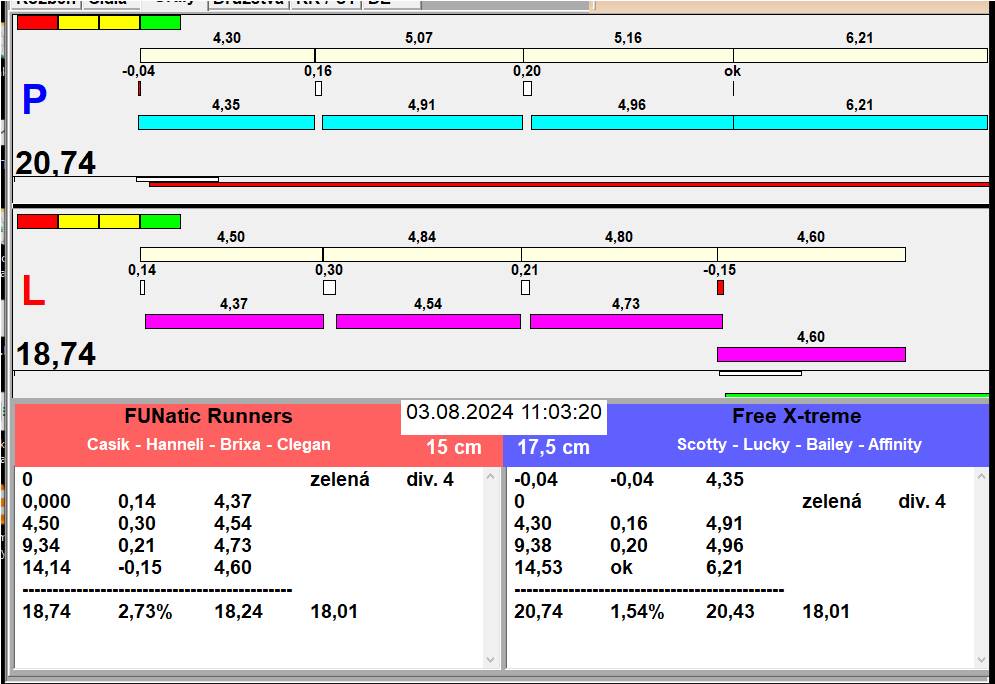The width and height of the screenshot is (995, 684).
Task: Click the 0,20 changeover marker in lane P
Action: point(527,89)
